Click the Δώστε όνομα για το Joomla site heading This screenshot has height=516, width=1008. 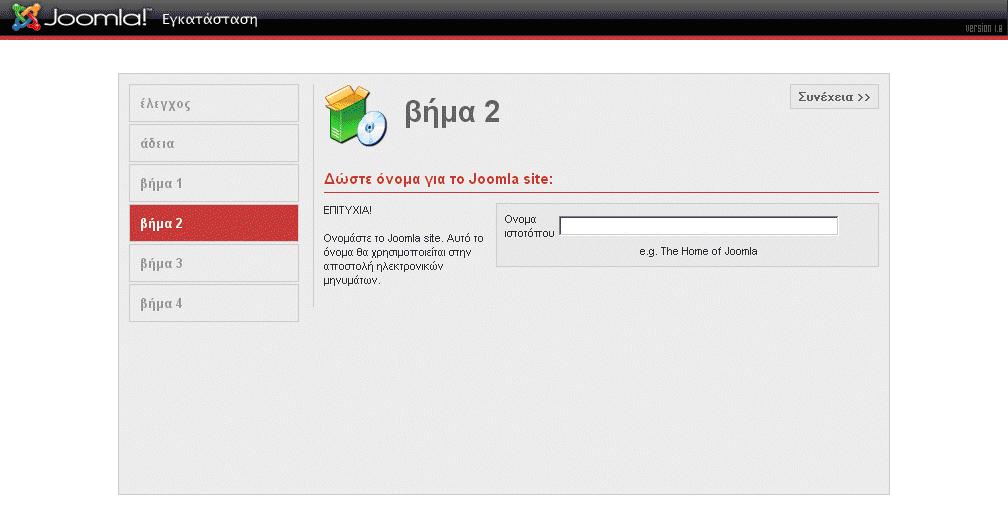438,179
